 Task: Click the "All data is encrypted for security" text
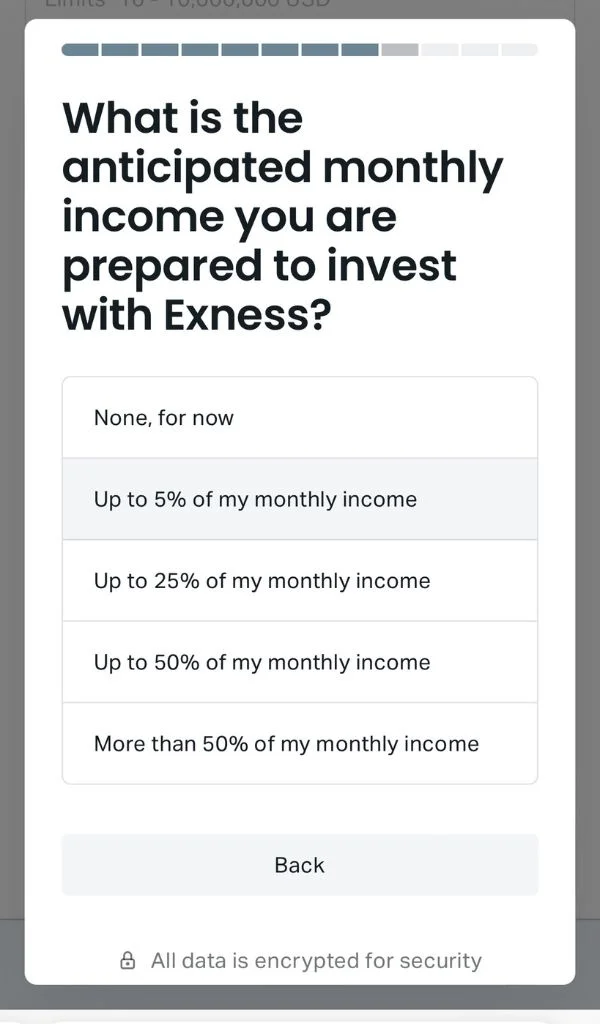315,959
